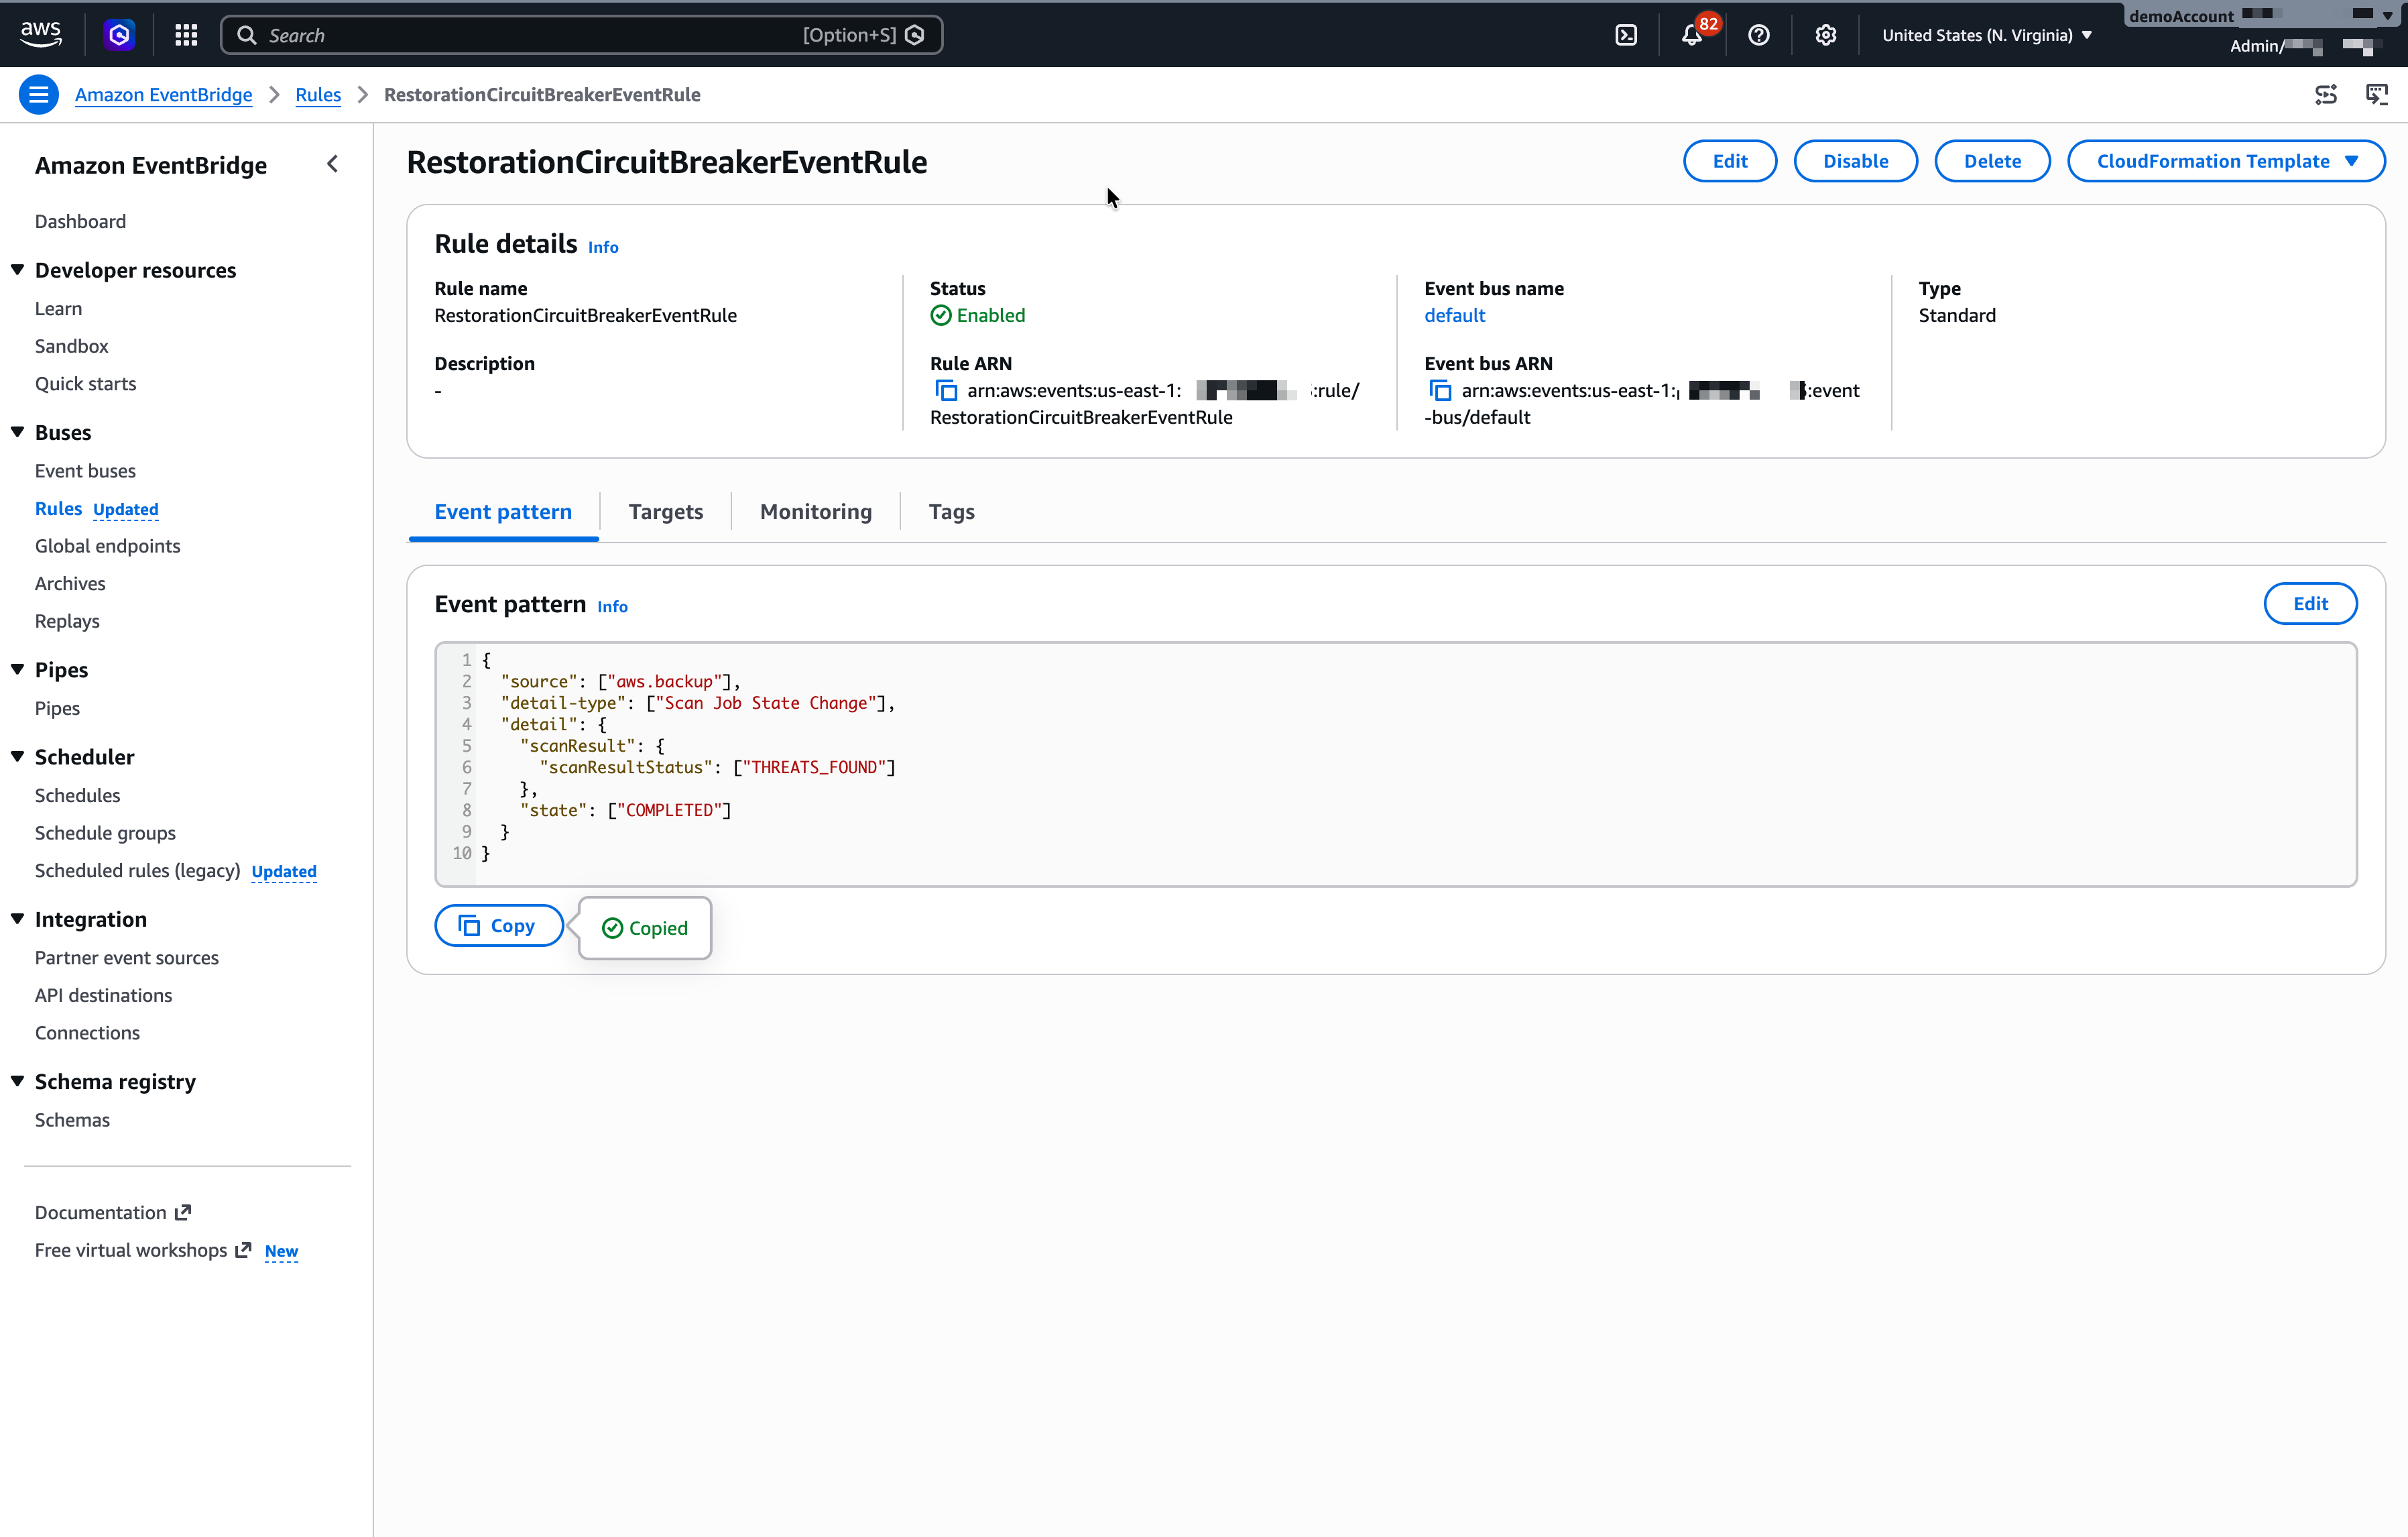Switch to the Event pattern tab
This screenshot has height=1537, width=2408.
pos(503,512)
